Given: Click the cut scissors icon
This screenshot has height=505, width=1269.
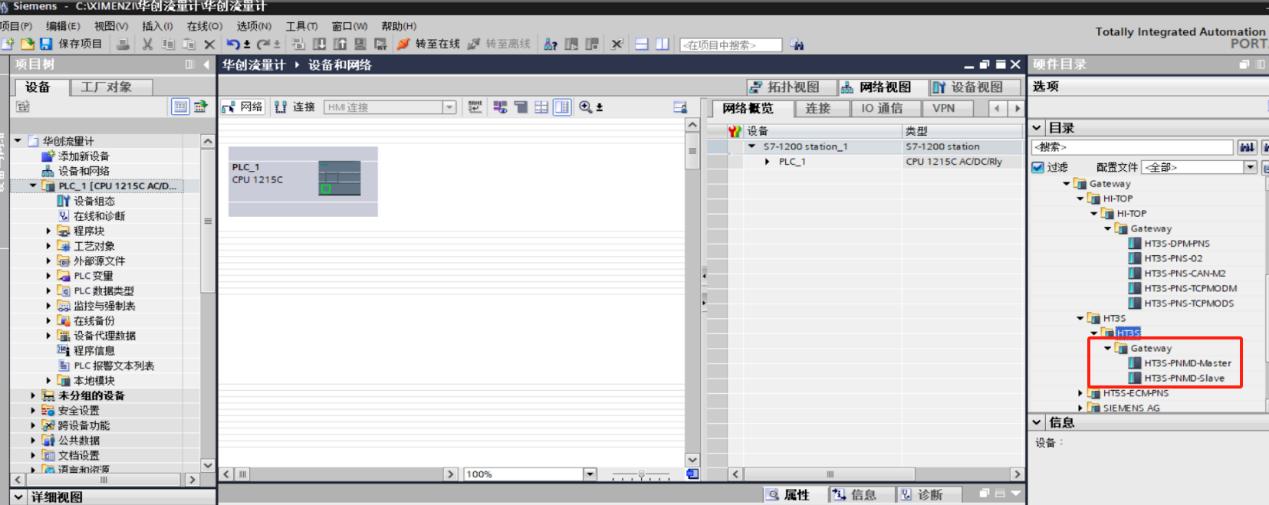Looking at the screenshot, I should click(x=151, y=43).
